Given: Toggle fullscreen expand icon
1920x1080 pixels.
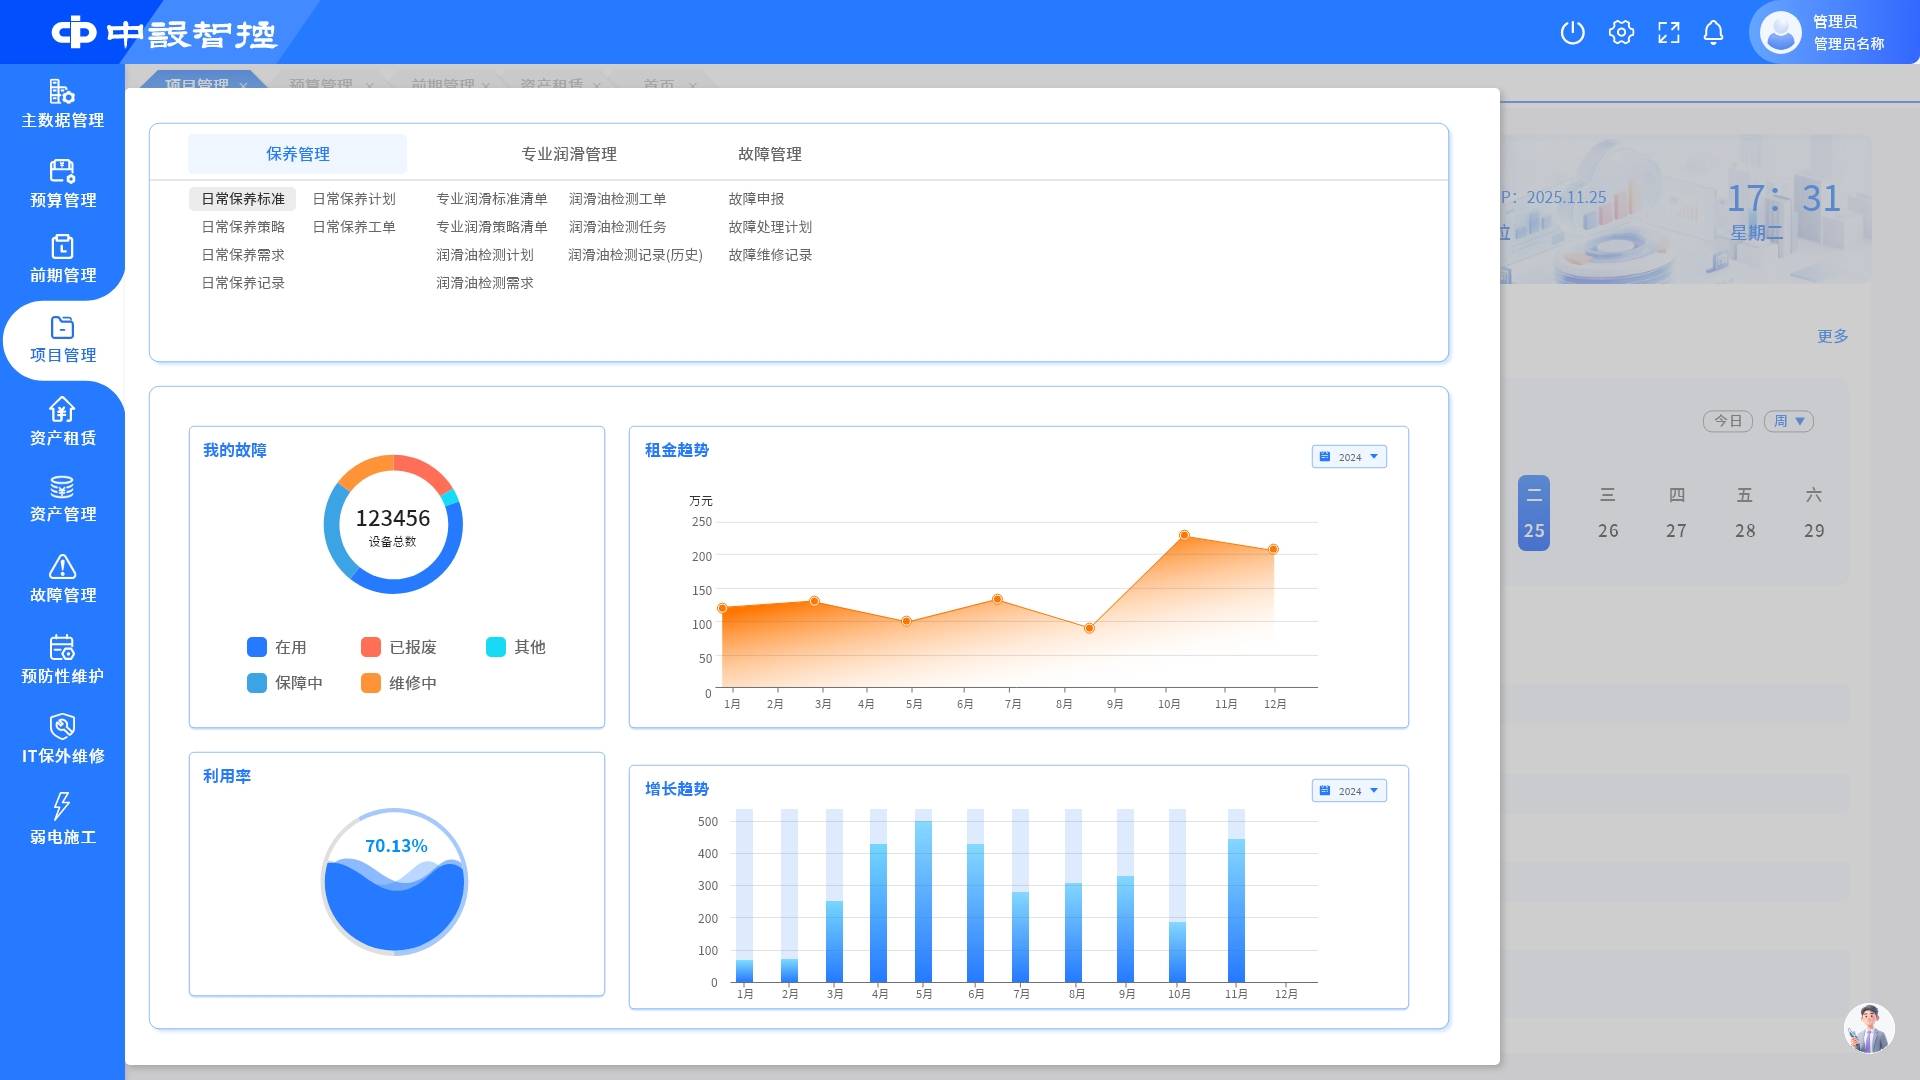Looking at the screenshot, I should click(x=1668, y=33).
